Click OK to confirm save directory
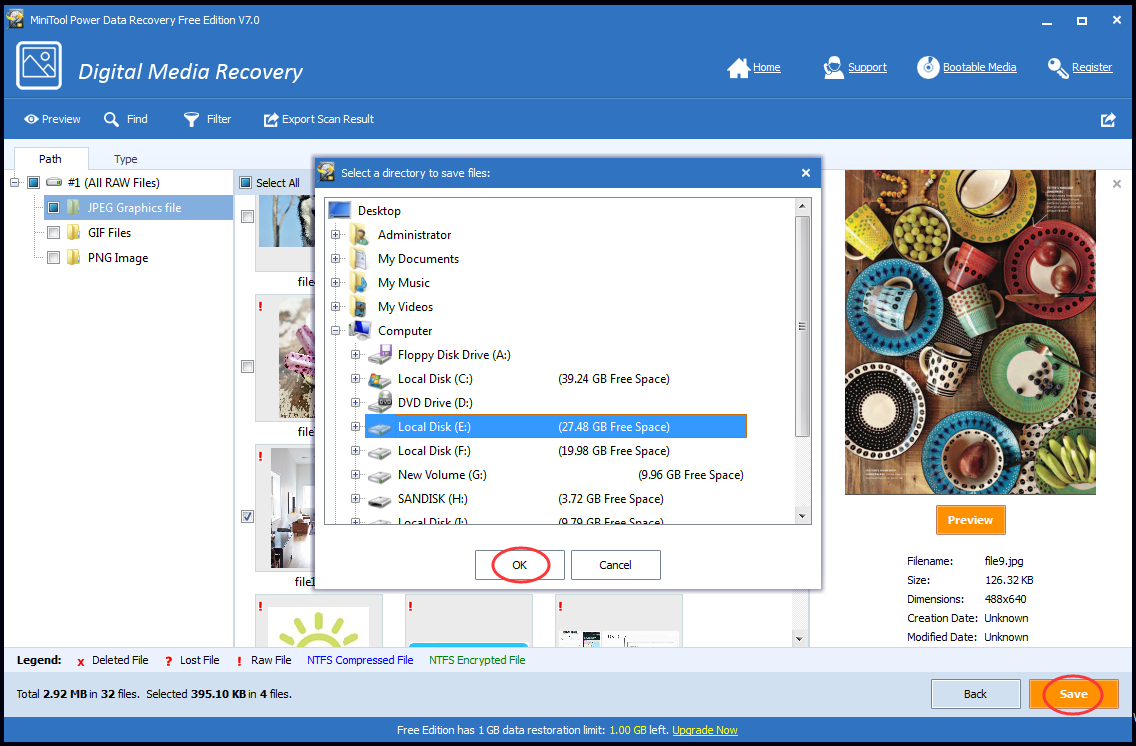The height and width of the screenshot is (746, 1136). 519,565
